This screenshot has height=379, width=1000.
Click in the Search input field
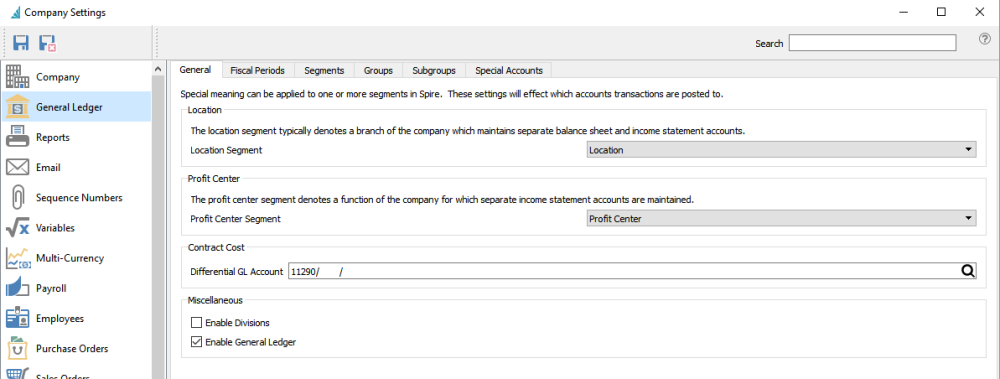pos(872,43)
